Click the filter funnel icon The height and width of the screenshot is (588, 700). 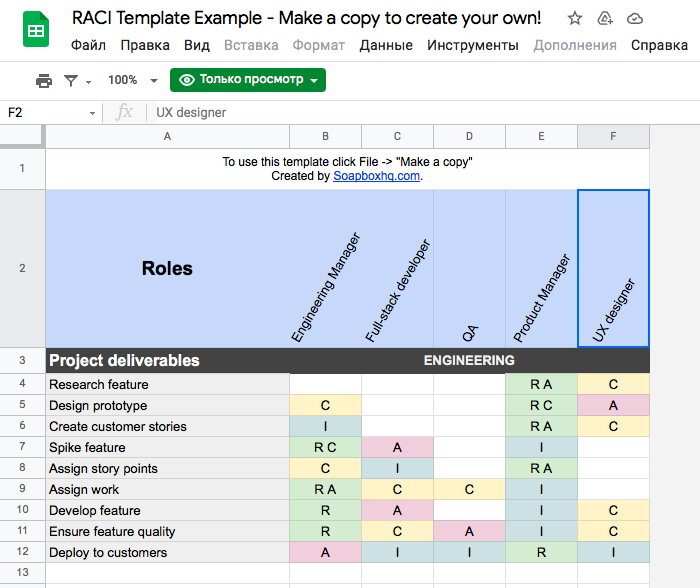[x=71, y=81]
